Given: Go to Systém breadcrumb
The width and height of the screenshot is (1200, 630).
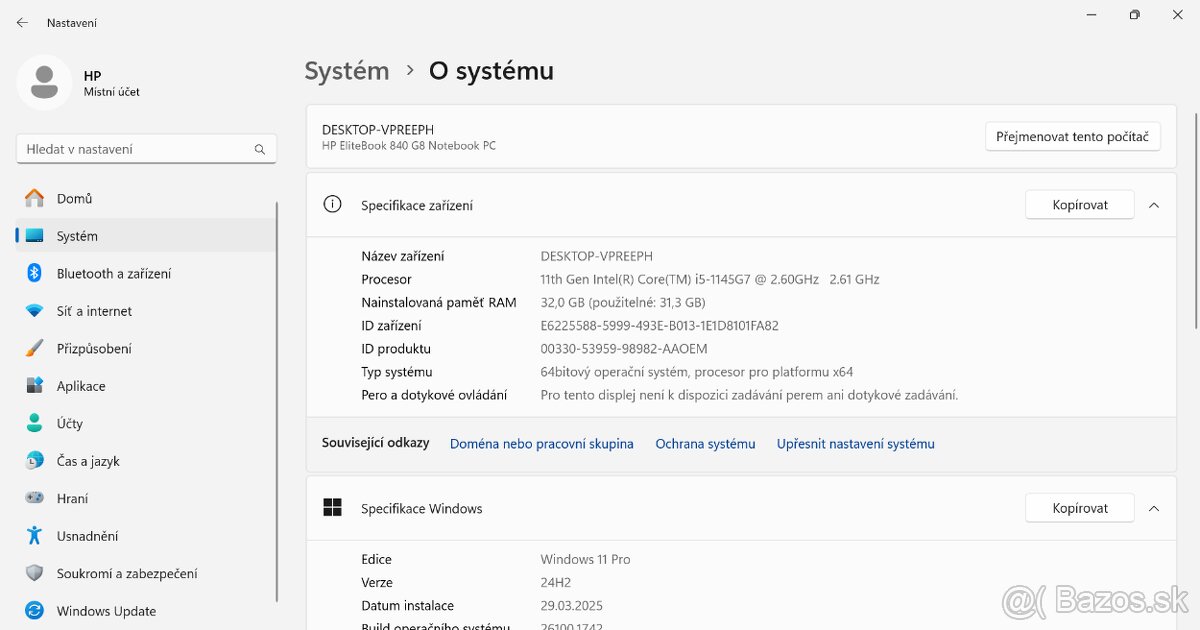Looking at the screenshot, I should [x=346, y=71].
